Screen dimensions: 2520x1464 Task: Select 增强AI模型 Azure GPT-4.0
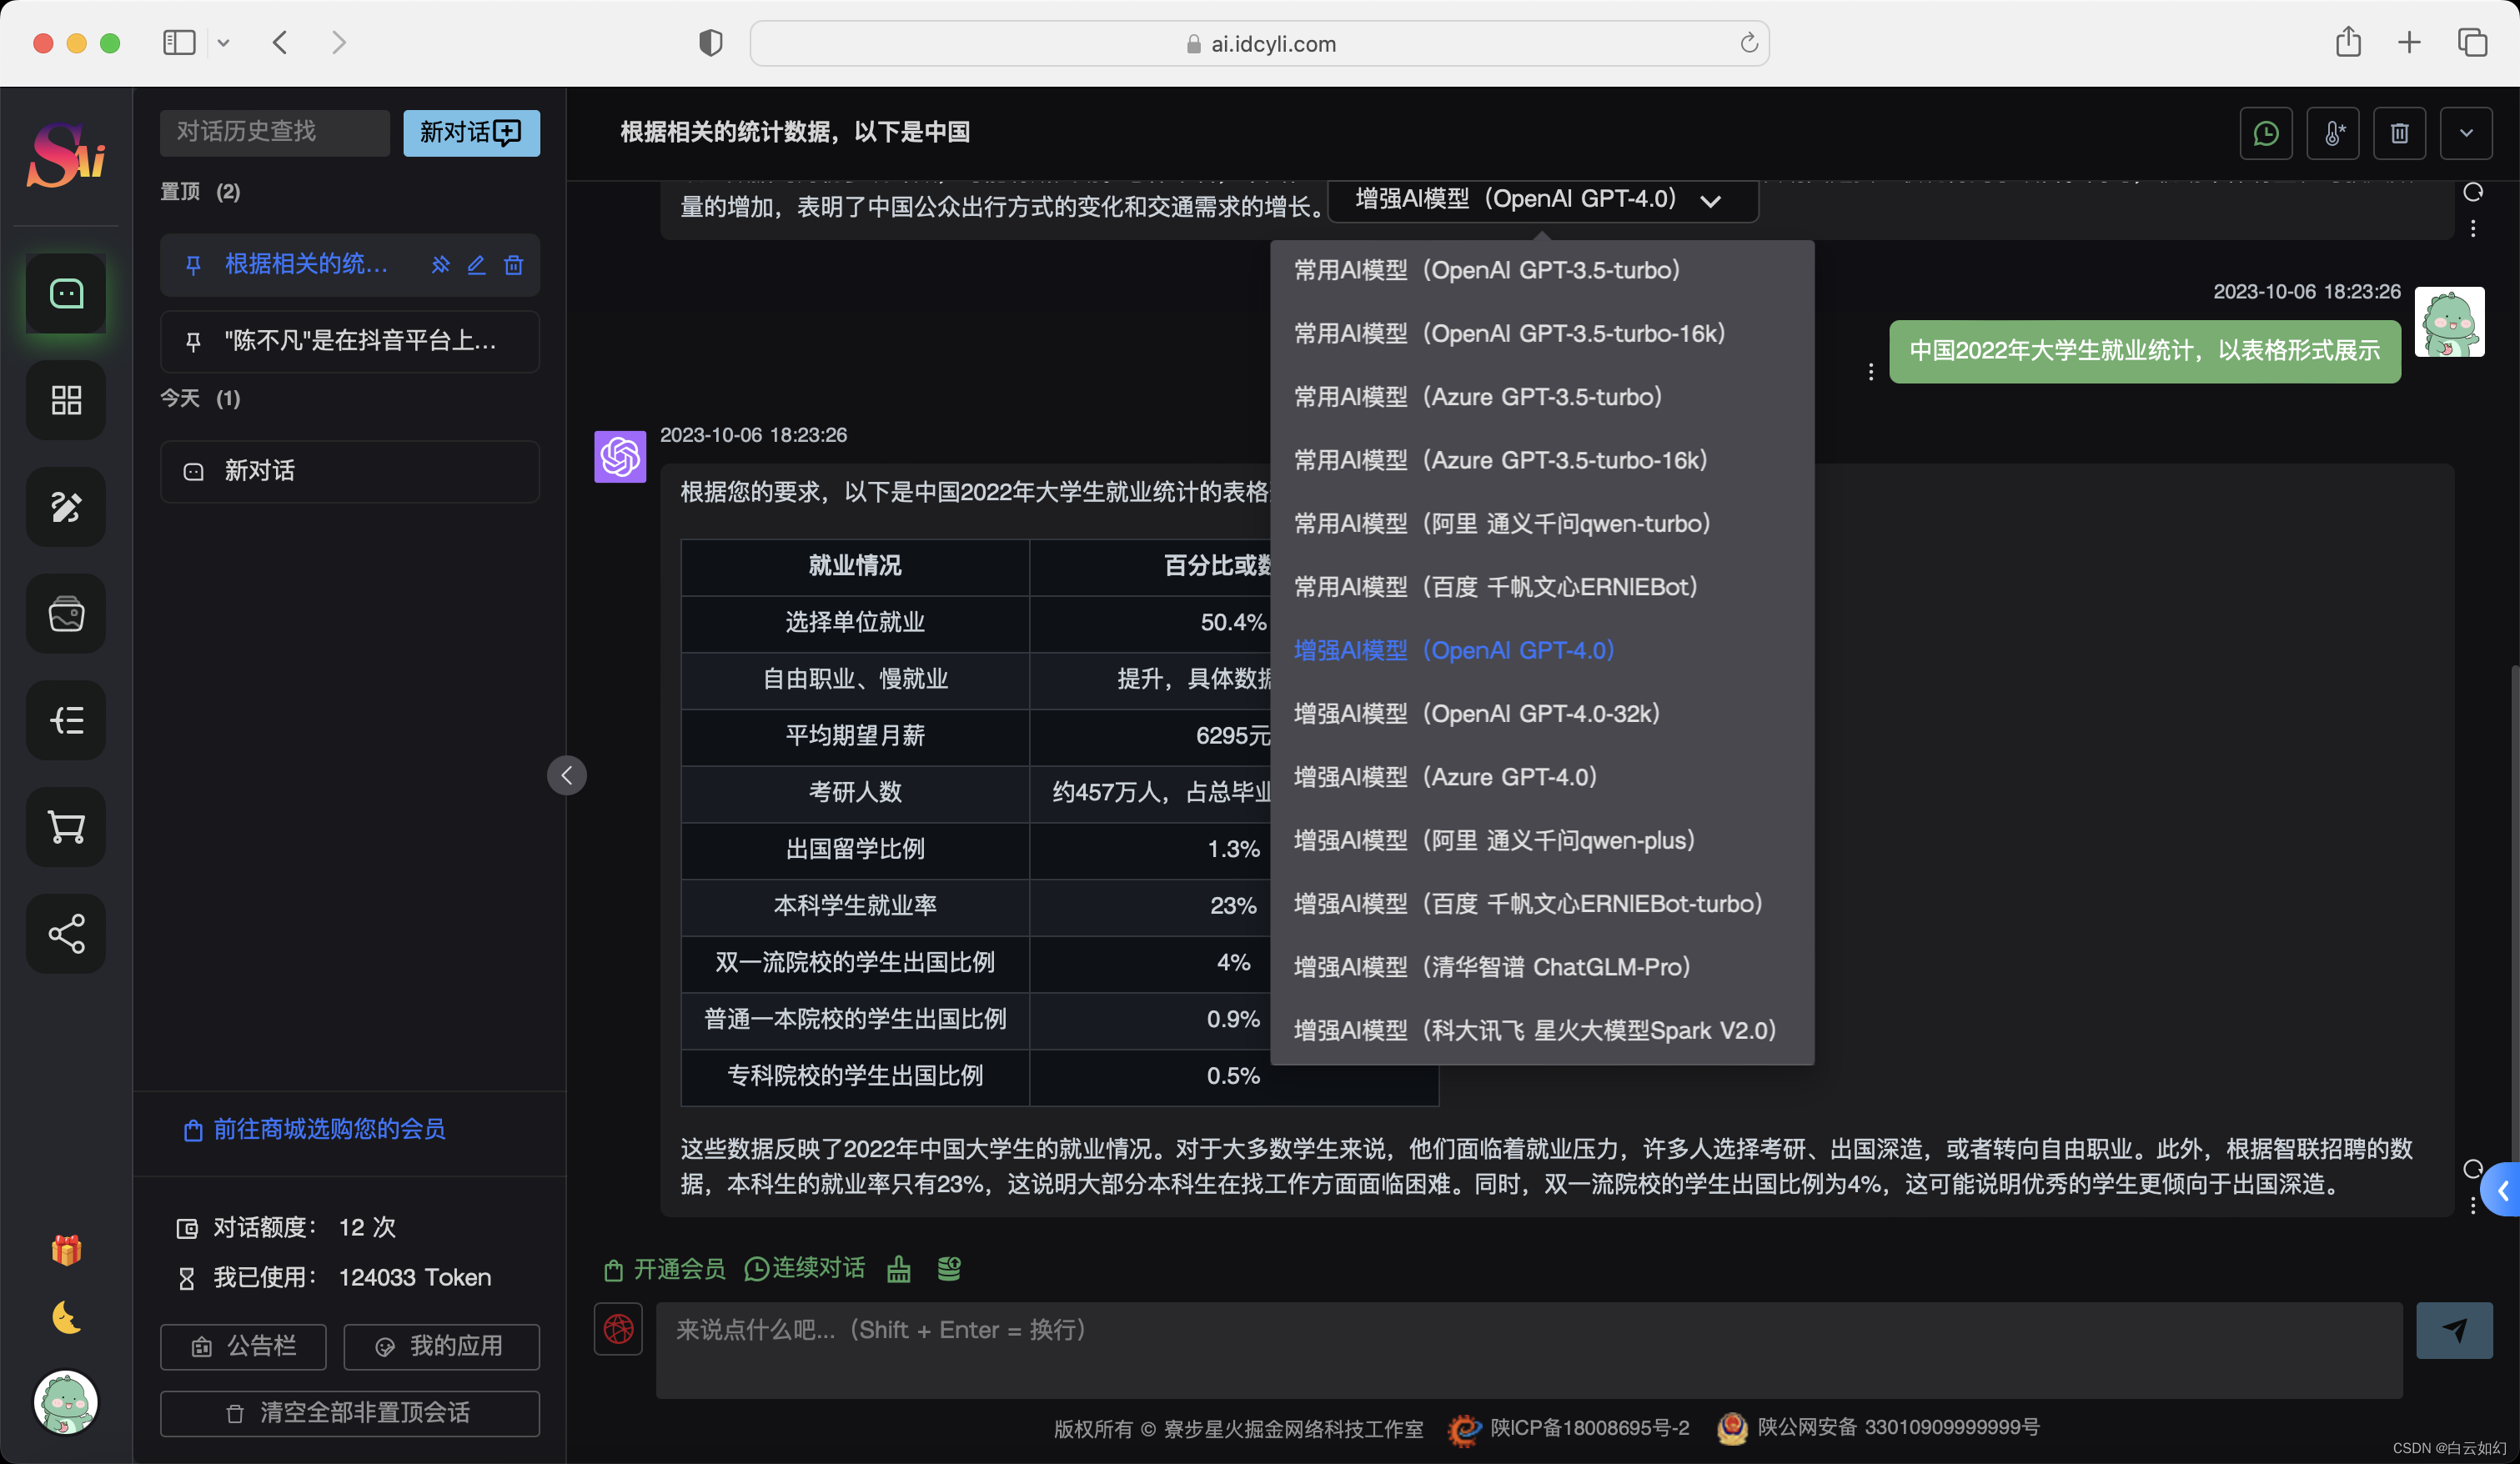[1542, 777]
